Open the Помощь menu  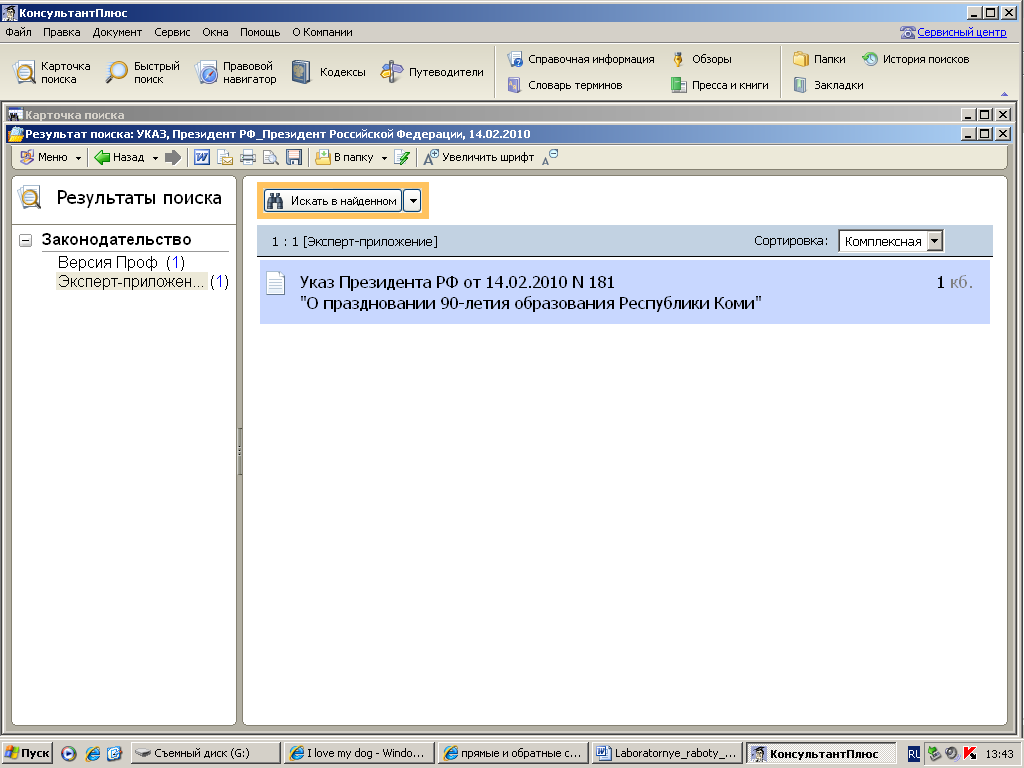pyautogui.click(x=260, y=32)
